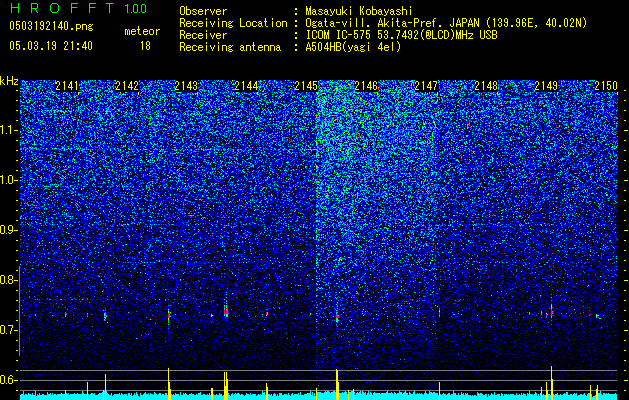Image resolution: width=629 pixels, height=400 pixels.
Task: Click antenna text A504HB(yagi 4el)
Action: pyautogui.click(x=353, y=47)
